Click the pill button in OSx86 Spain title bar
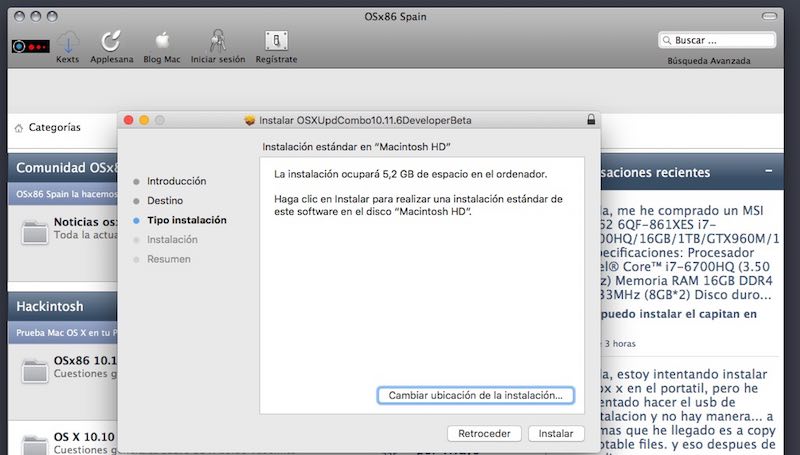800x455 pixels. (x=769, y=16)
